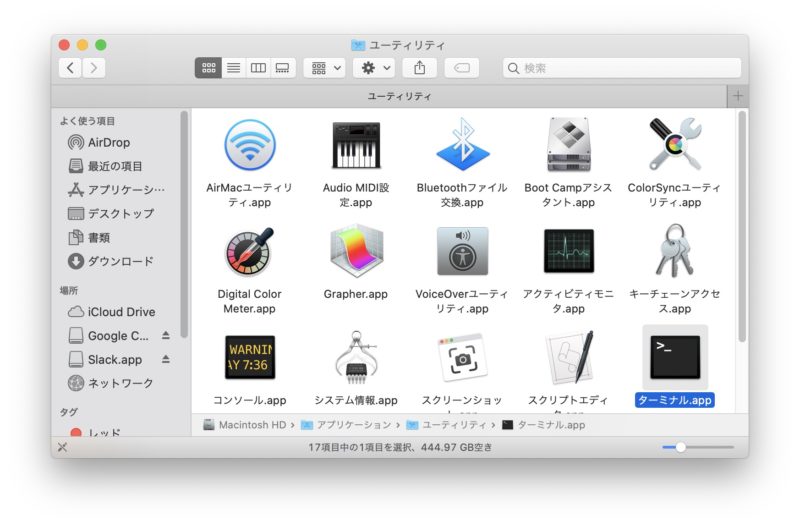Open the gear action menu

tap(374, 68)
